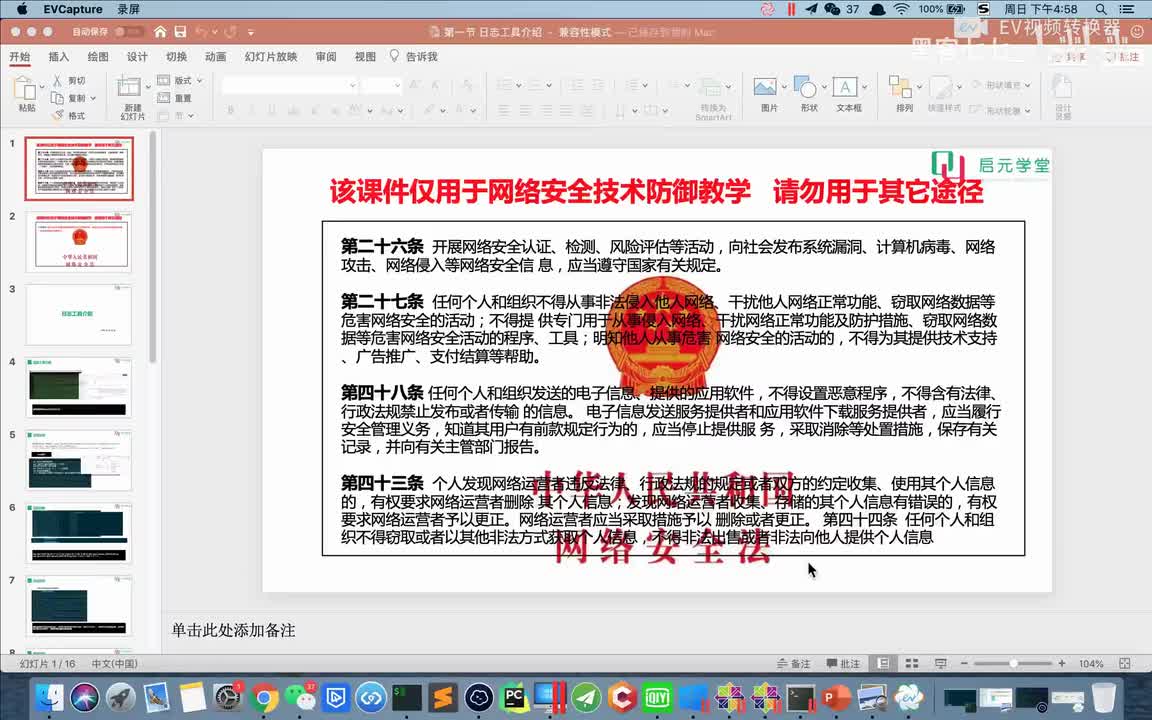Open Sublime Text from the dock
Image resolution: width=1152 pixels, height=720 pixels.
[x=443, y=697]
